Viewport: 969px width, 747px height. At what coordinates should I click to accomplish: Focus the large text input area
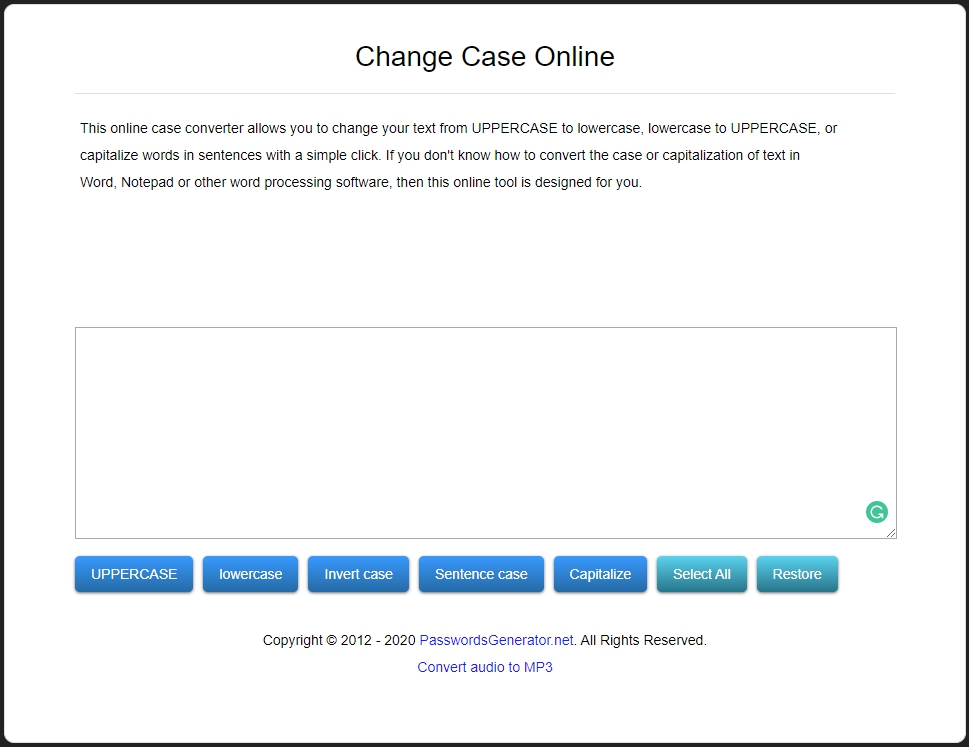click(x=470, y=430)
